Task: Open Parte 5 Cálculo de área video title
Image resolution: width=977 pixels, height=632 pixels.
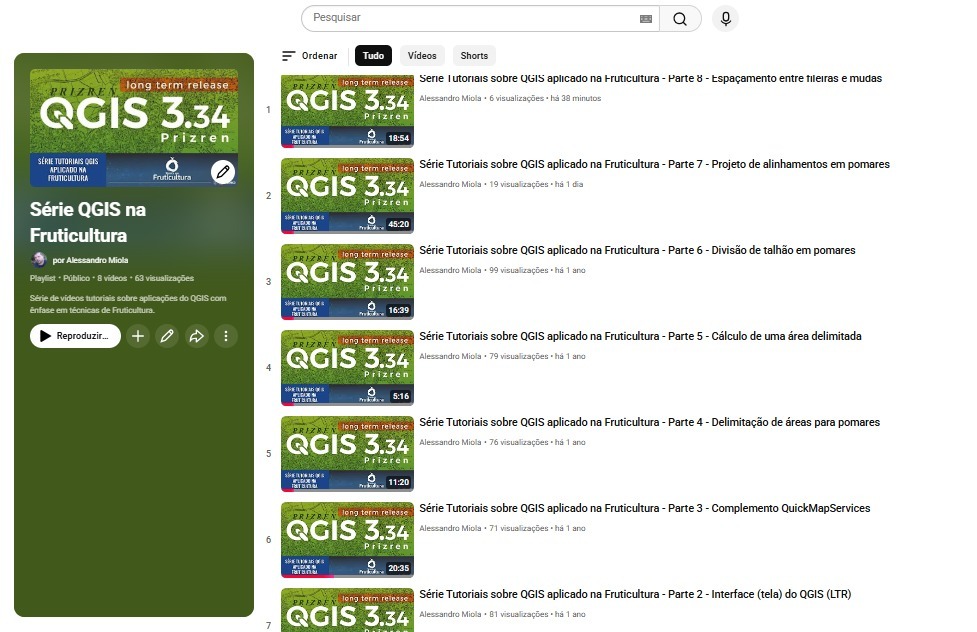Action: pyautogui.click(x=640, y=336)
